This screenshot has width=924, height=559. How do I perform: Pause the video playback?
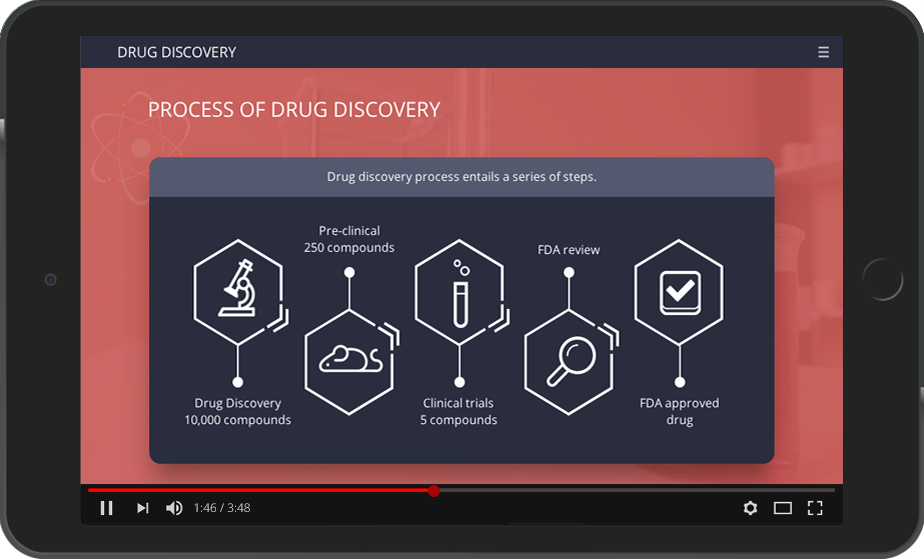[107, 508]
